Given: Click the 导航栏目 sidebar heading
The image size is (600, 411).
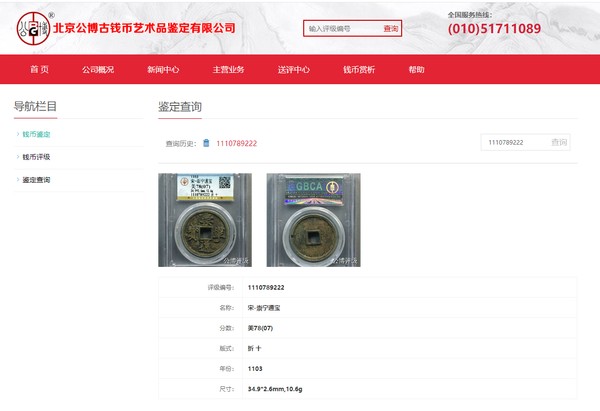Looking at the screenshot, I should 35,106.
